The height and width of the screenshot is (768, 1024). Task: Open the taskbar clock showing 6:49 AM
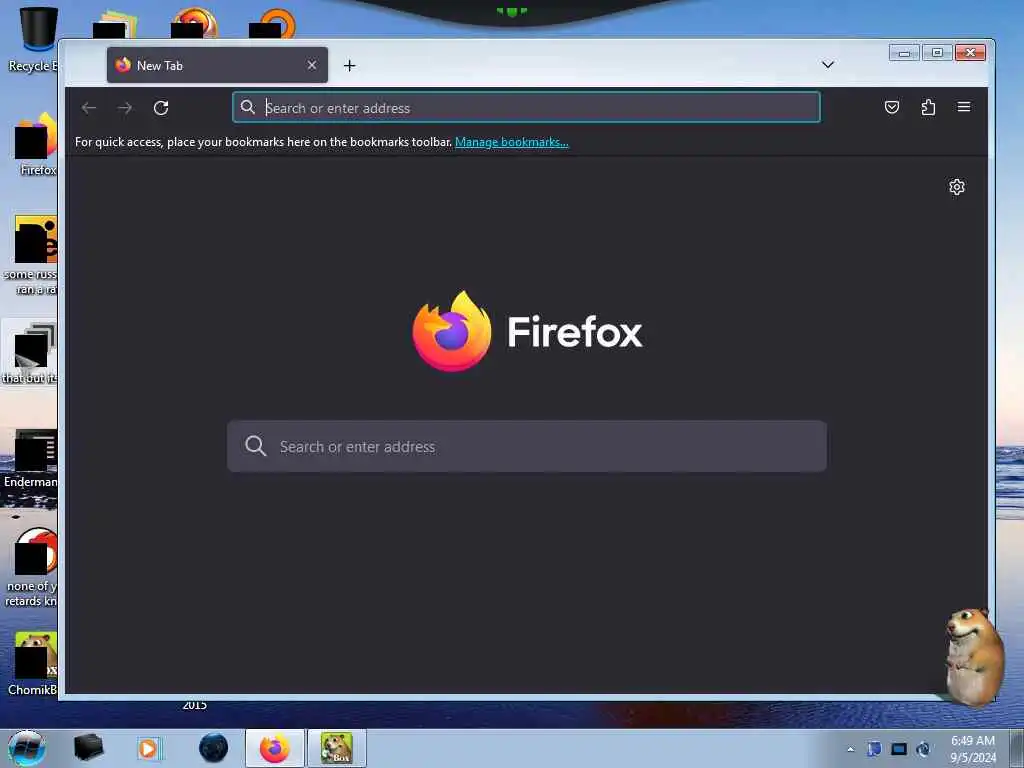tap(973, 749)
